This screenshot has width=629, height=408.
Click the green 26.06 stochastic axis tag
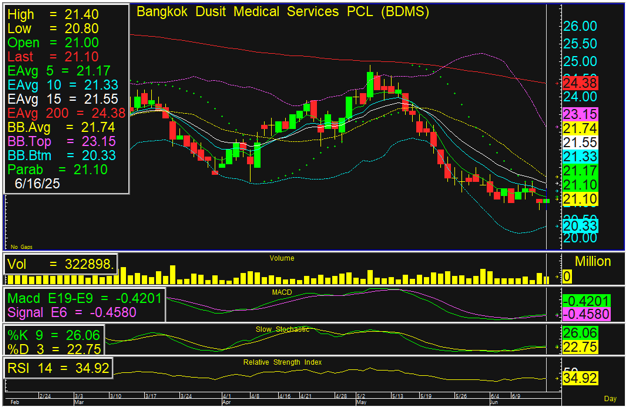click(x=580, y=333)
